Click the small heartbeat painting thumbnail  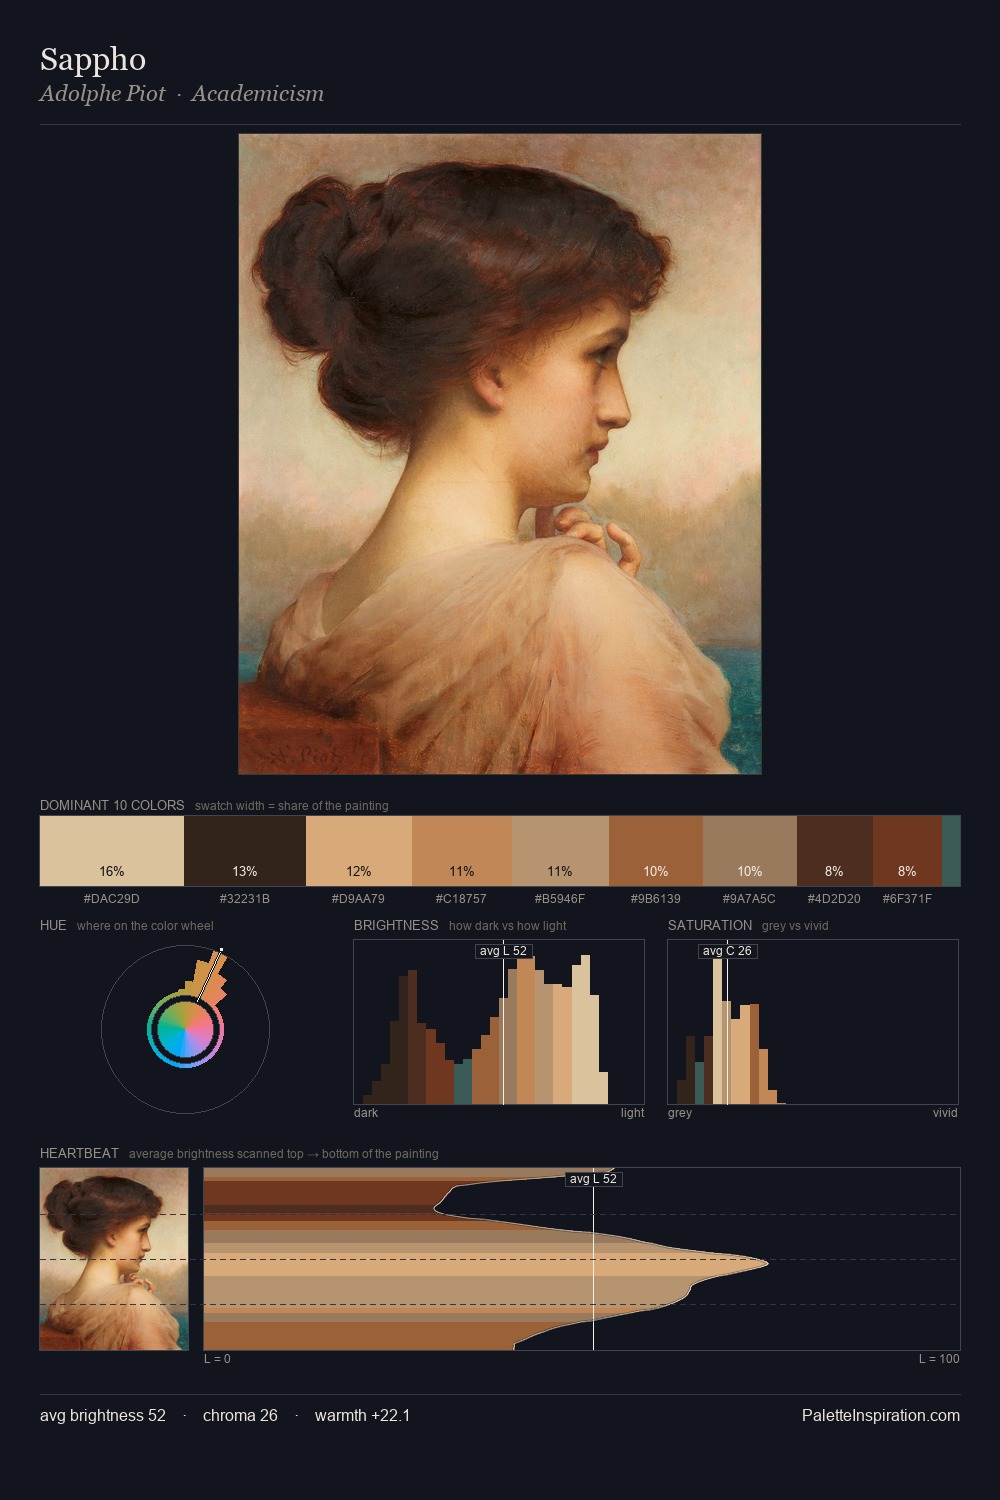[114, 1259]
